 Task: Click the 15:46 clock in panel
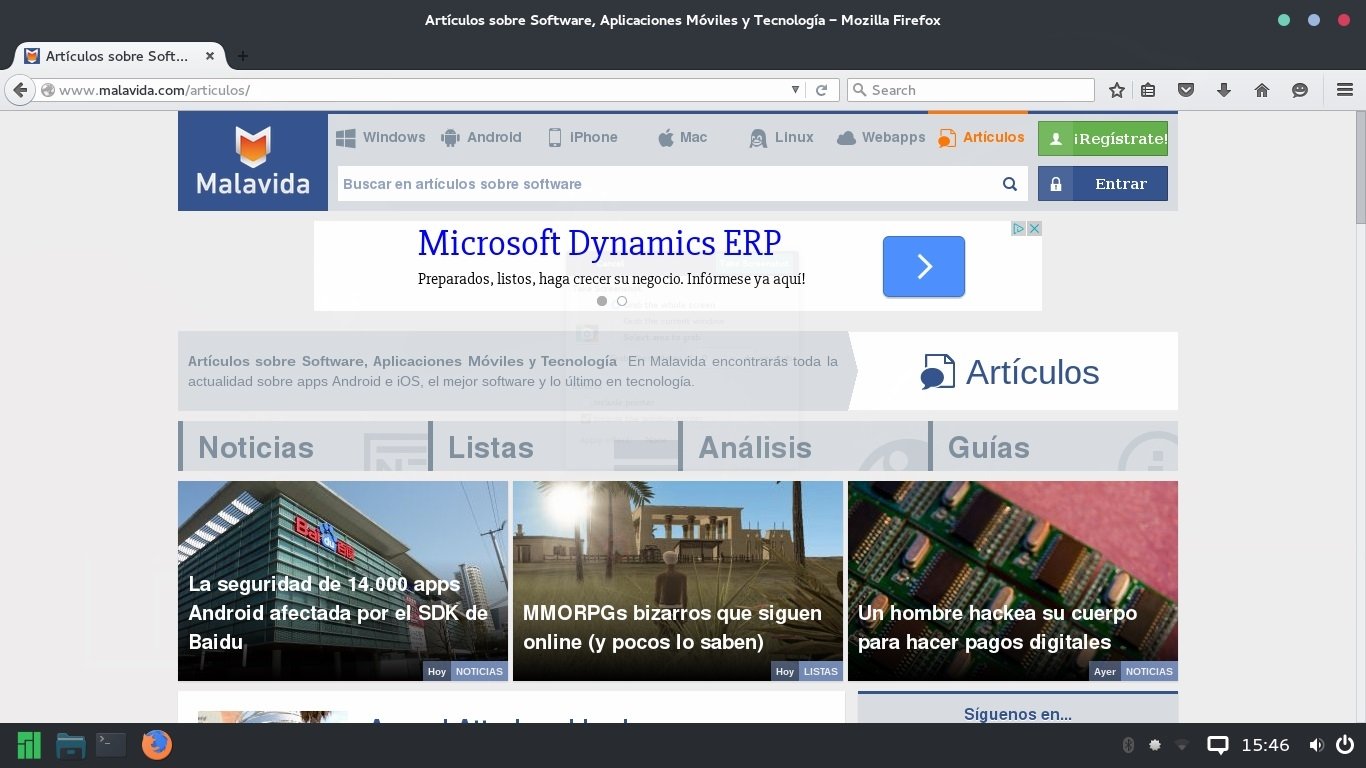1265,745
